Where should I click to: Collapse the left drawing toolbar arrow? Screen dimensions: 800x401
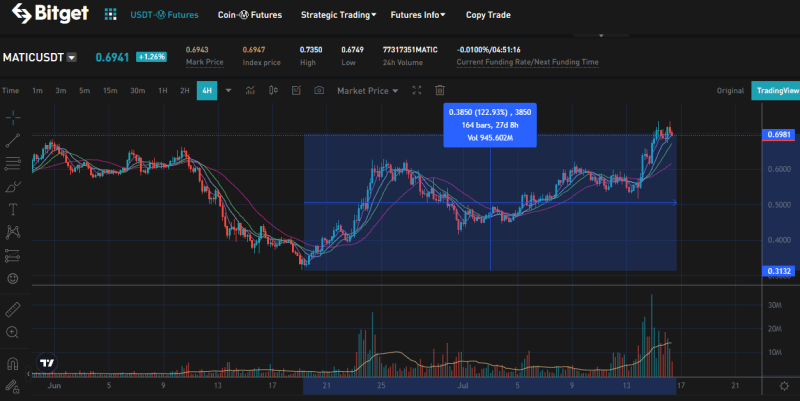(x=29, y=374)
